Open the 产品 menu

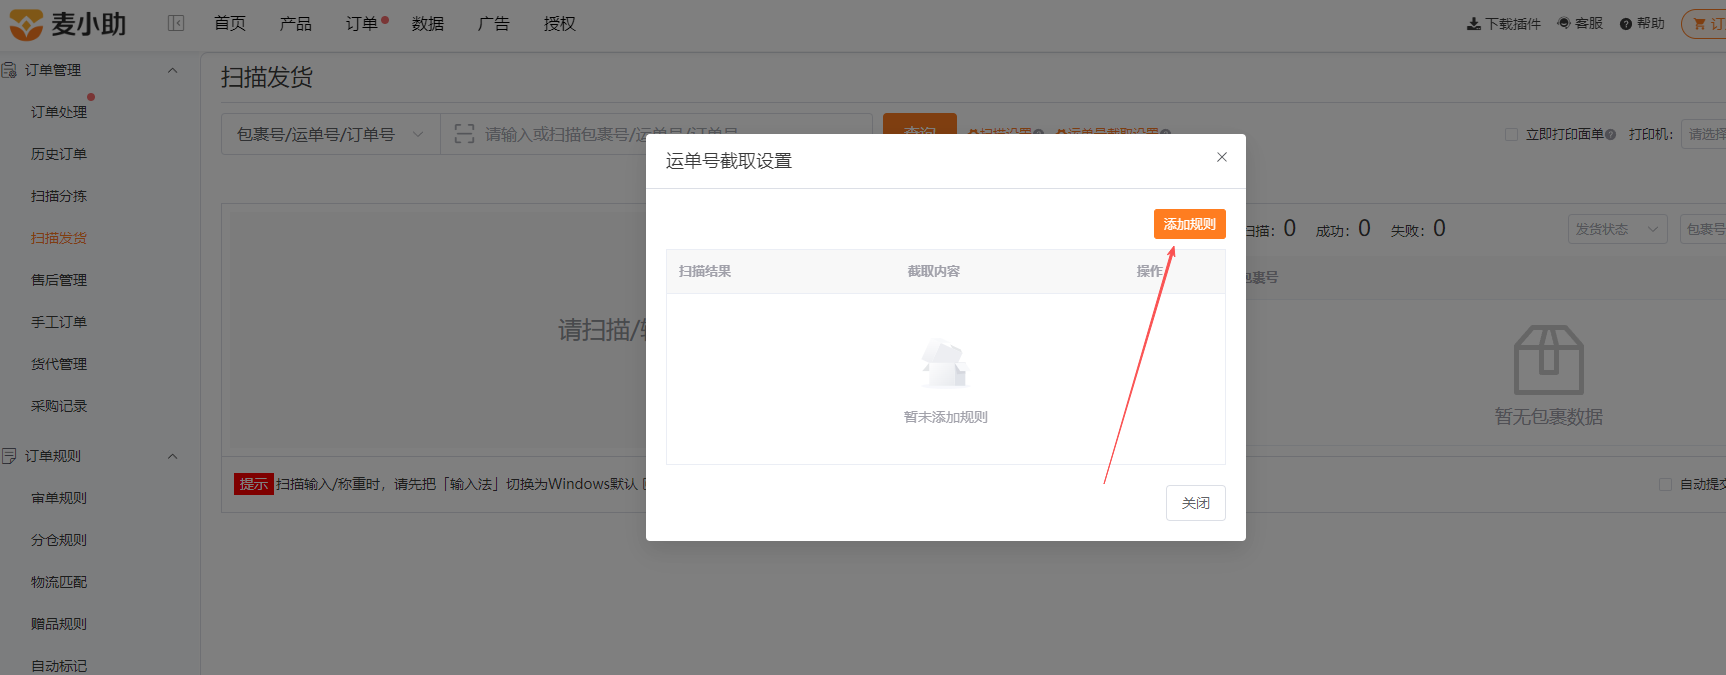point(296,23)
